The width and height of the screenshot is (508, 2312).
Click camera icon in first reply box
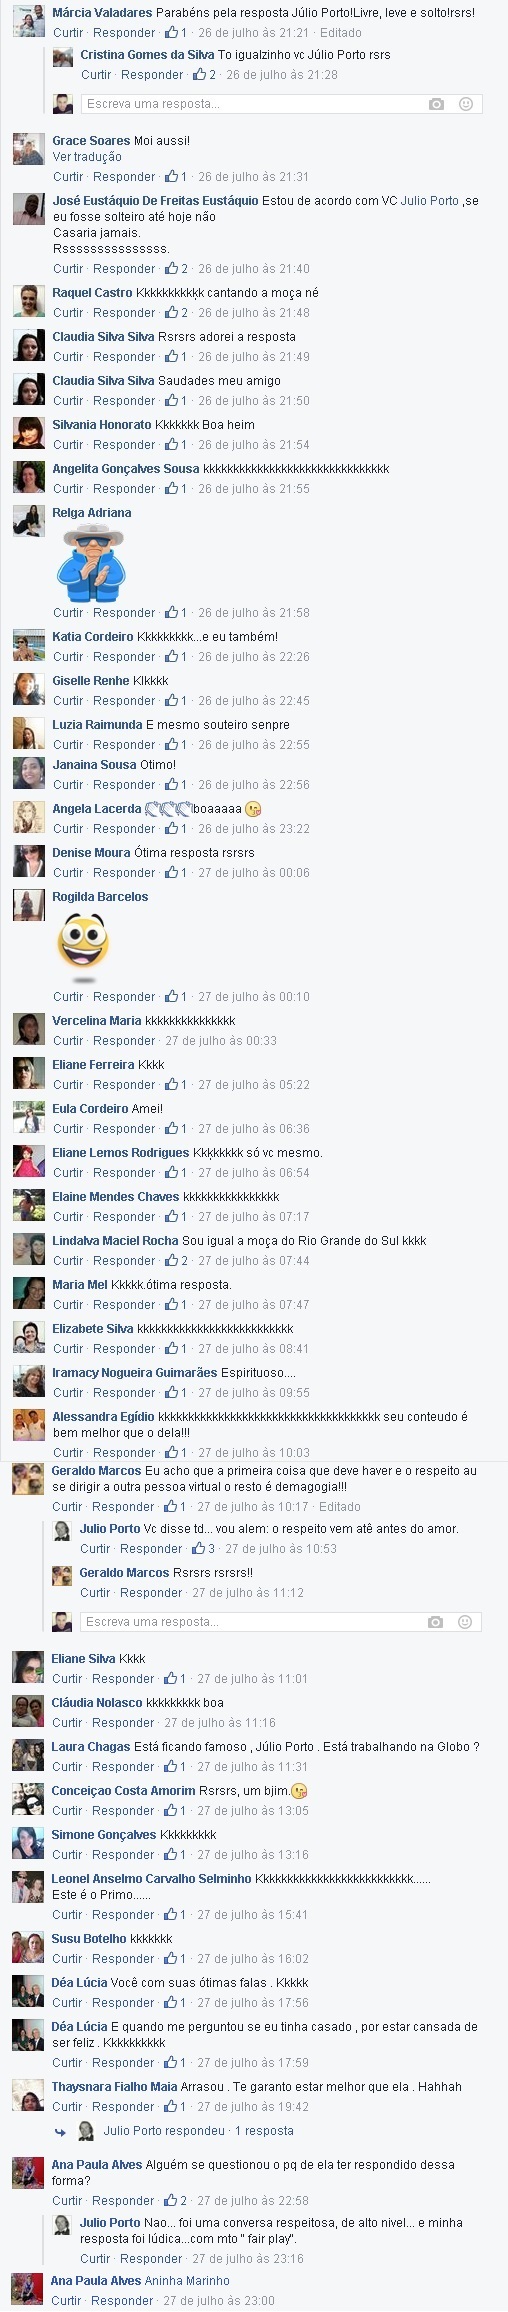[436, 104]
